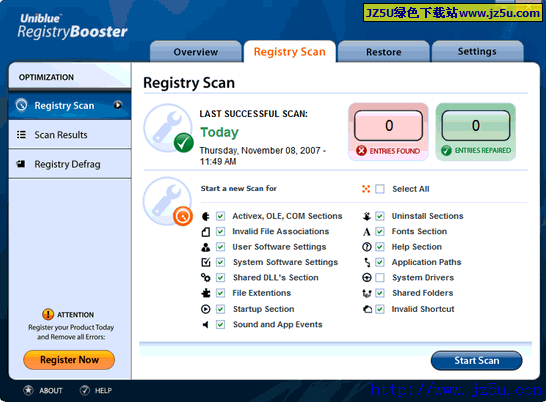Click the Shared Folders icon

click(x=367, y=293)
